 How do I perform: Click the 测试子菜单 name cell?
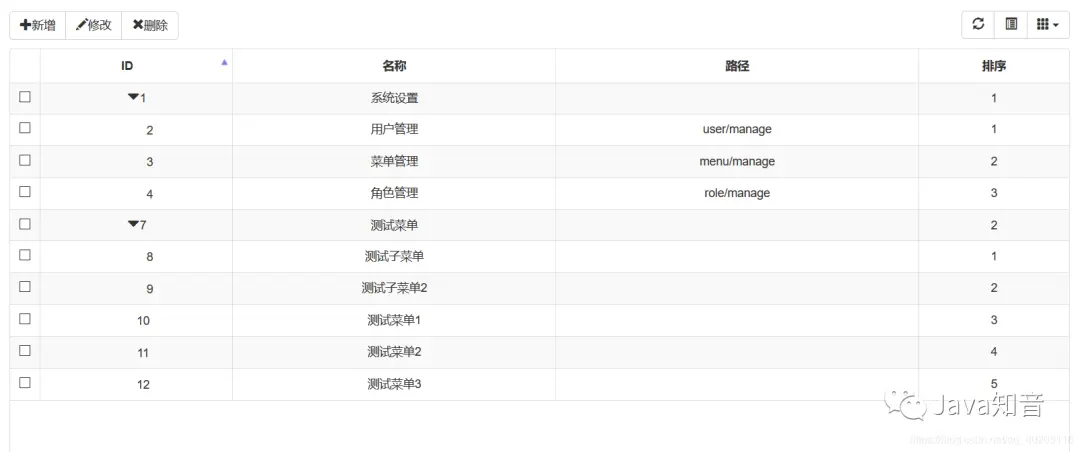pos(394,256)
